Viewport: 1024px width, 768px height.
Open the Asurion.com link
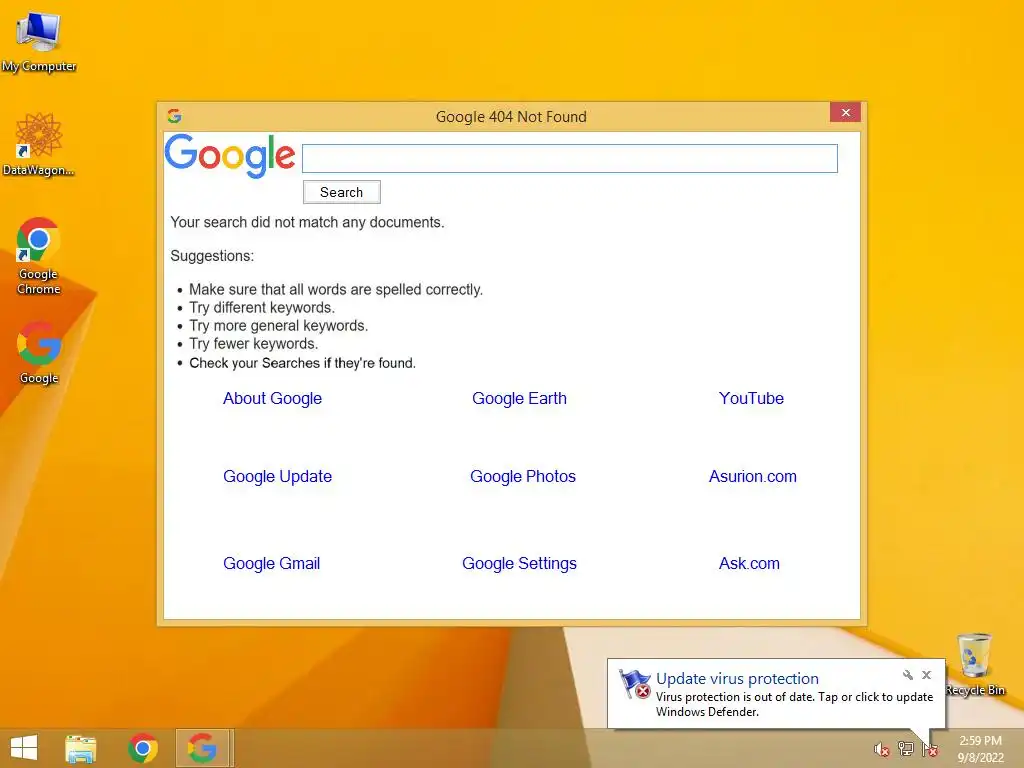click(x=752, y=477)
